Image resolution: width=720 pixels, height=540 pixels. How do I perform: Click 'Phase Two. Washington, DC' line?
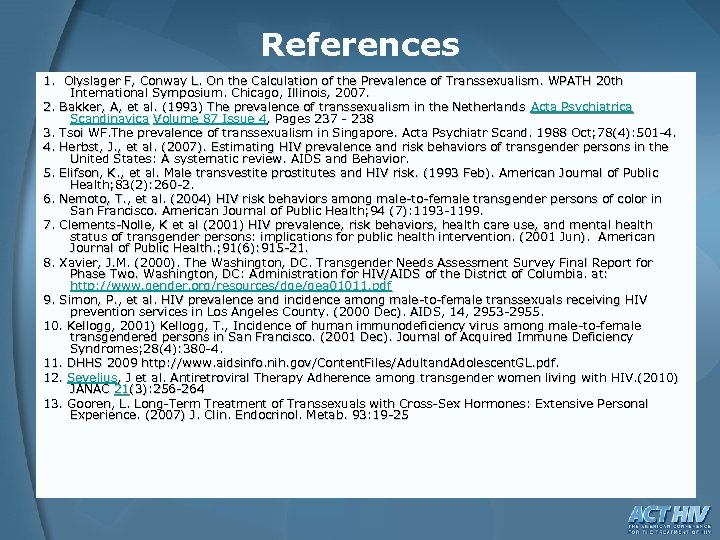(x=338, y=274)
